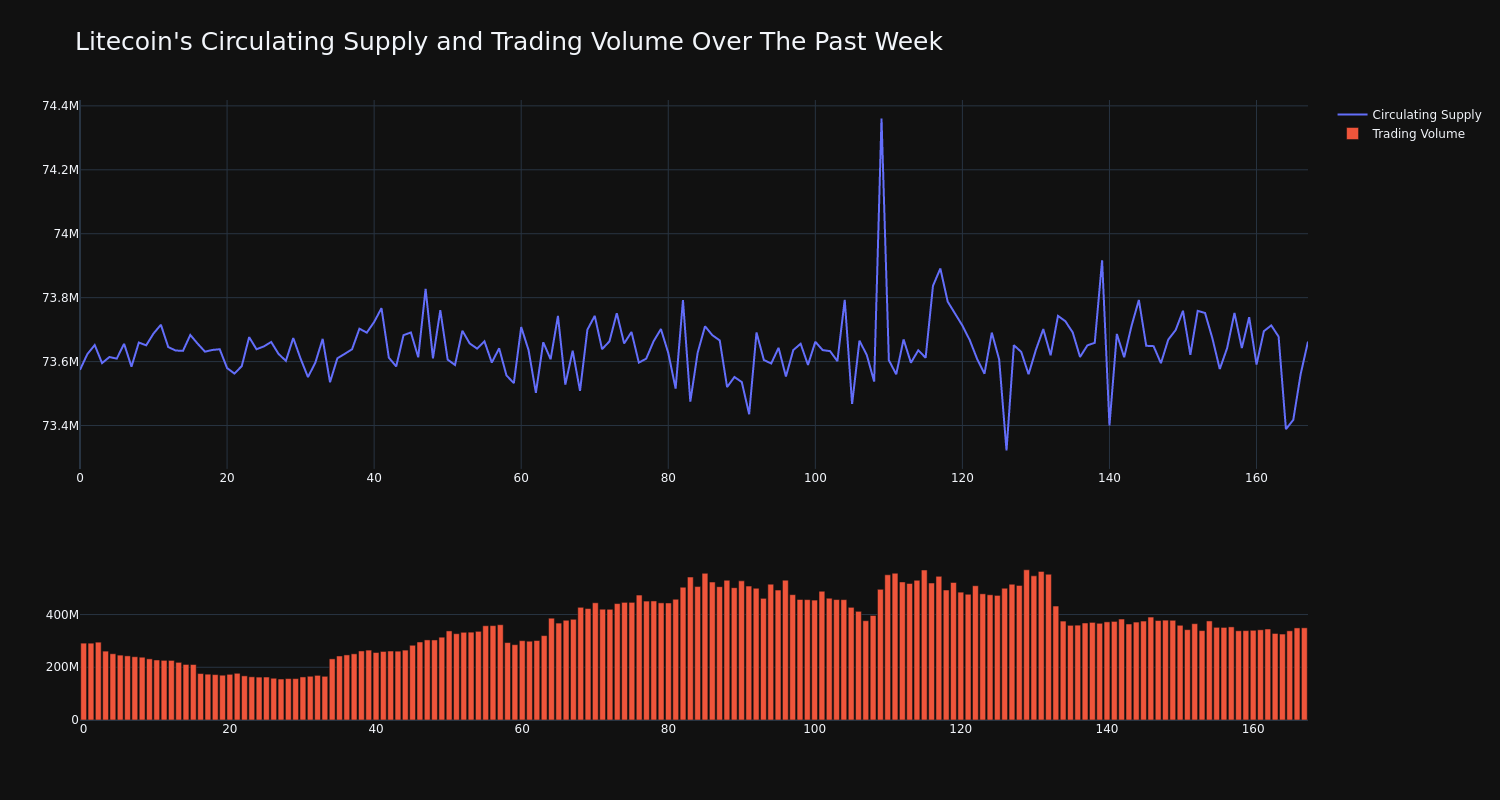Click the chart title about Litecoin's Circulating Supply

508,42
